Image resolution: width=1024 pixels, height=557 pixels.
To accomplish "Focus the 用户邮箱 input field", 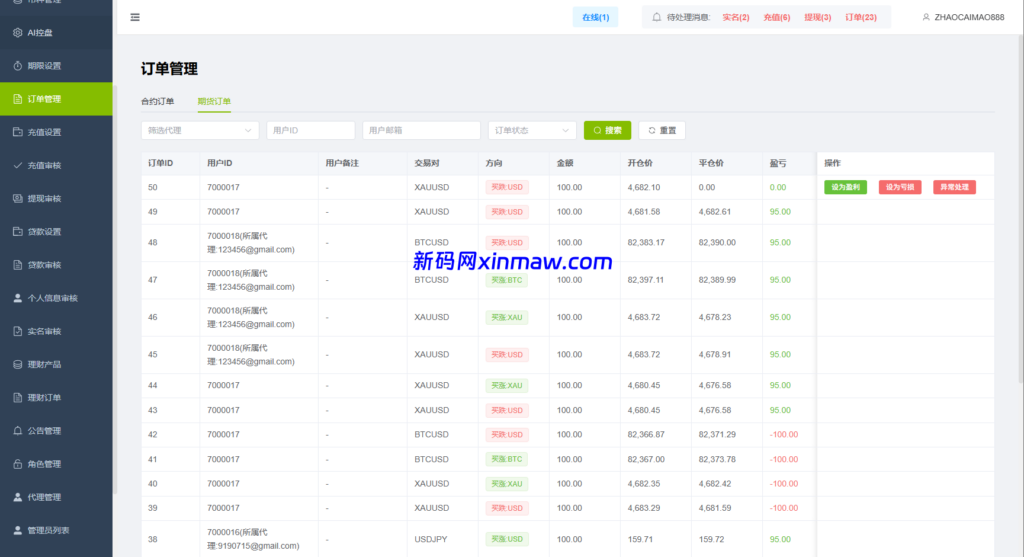I will click(x=421, y=130).
